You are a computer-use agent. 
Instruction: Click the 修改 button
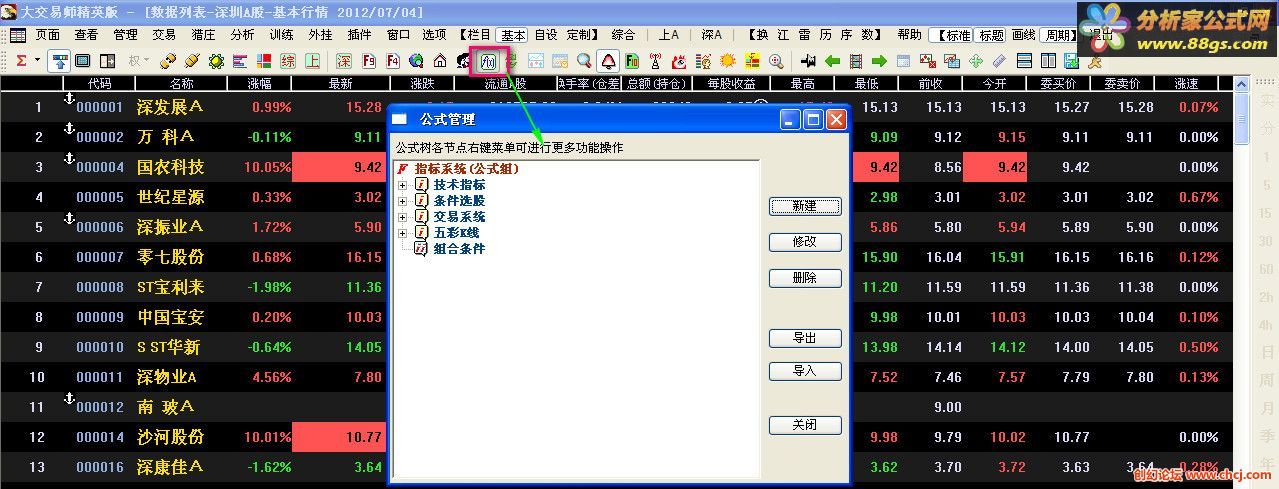(x=805, y=242)
